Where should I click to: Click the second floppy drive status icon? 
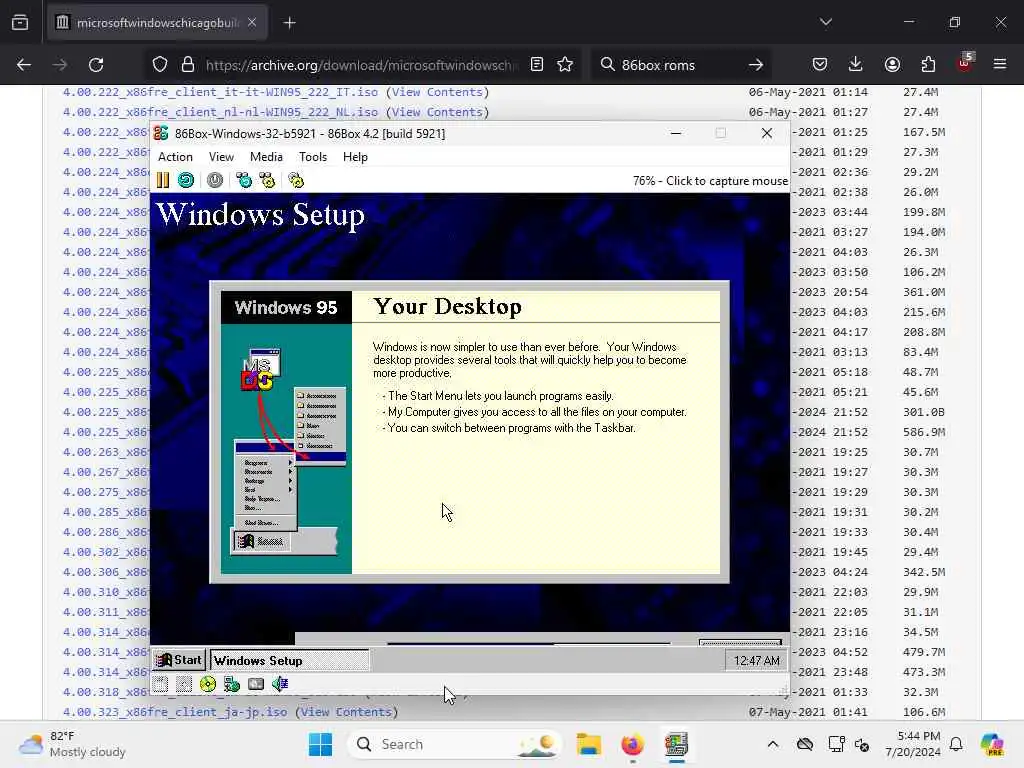[184, 684]
